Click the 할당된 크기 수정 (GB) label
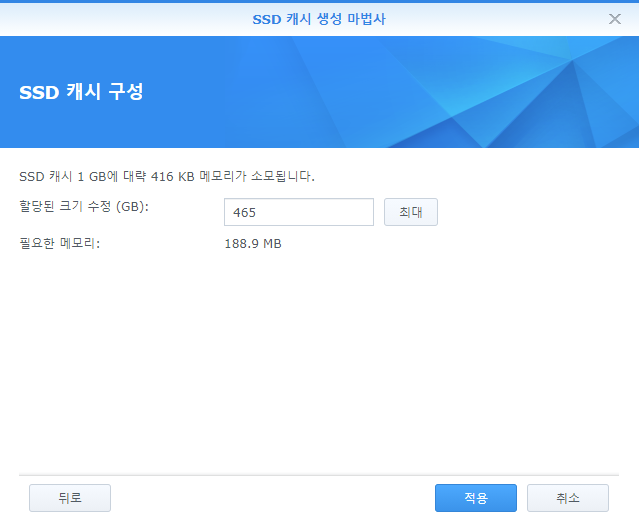 (x=84, y=207)
